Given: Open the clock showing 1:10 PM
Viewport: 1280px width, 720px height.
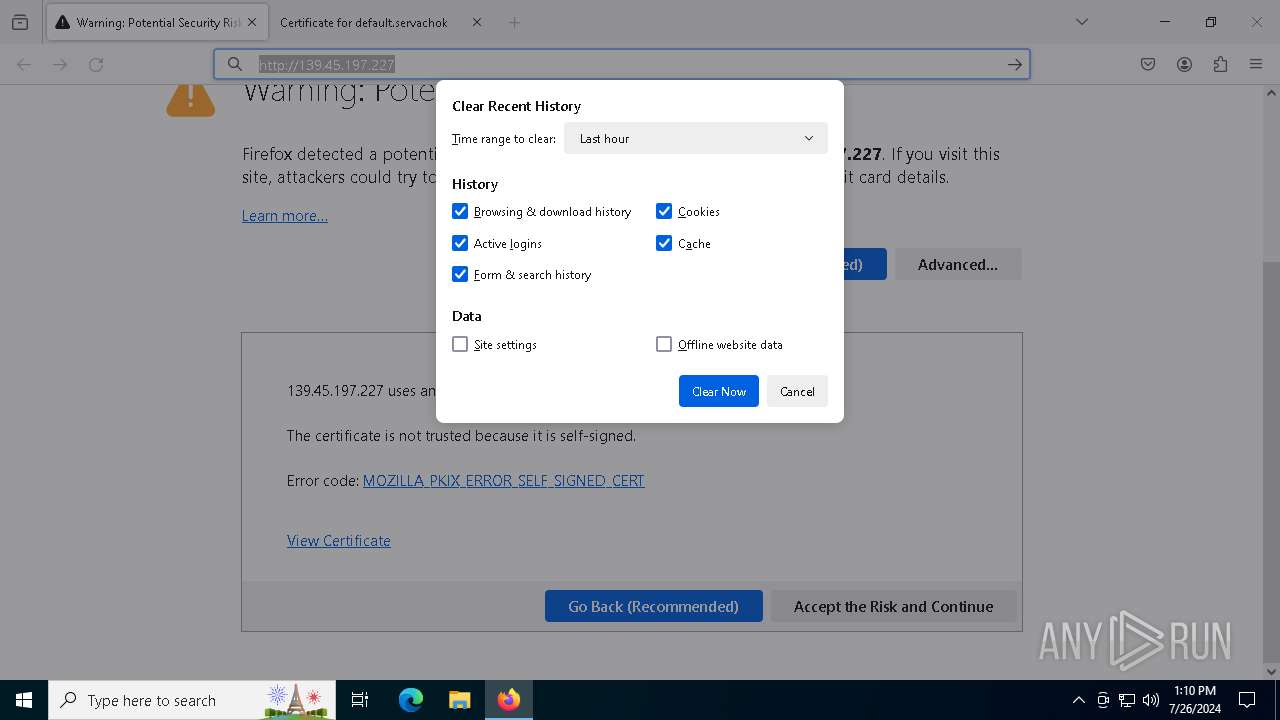Looking at the screenshot, I should click(x=1194, y=700).
